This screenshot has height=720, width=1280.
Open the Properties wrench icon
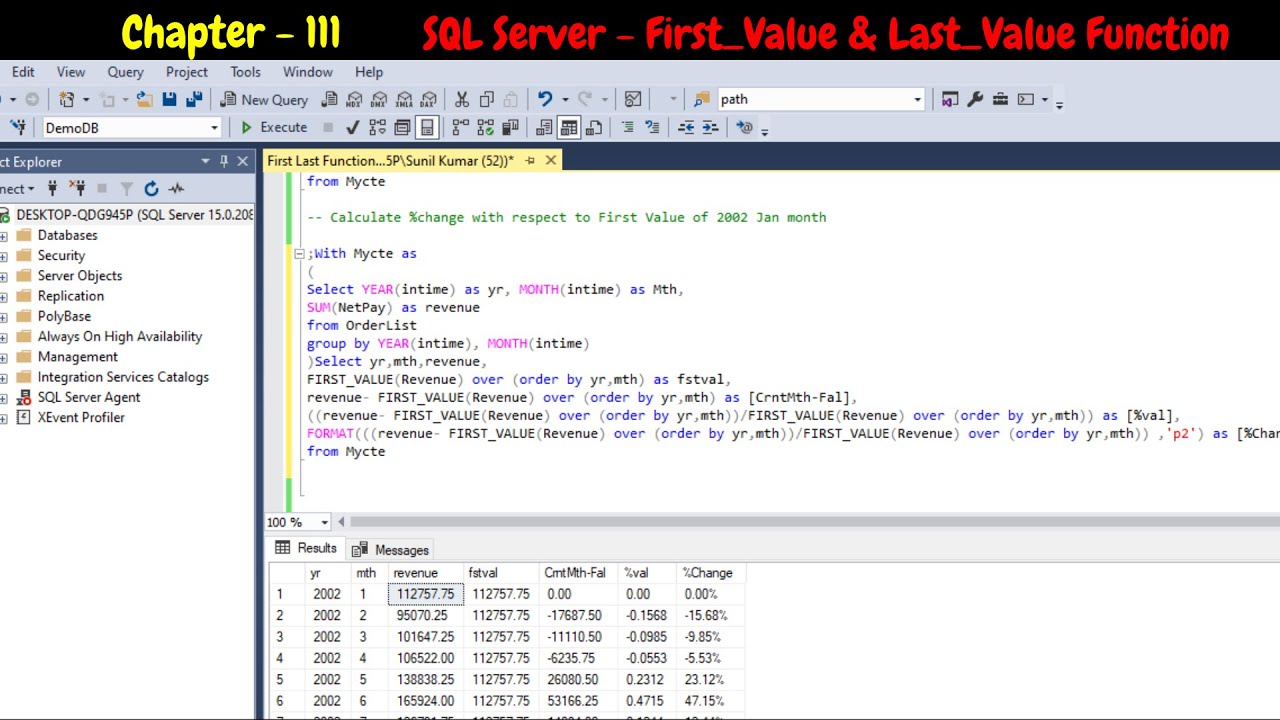975,99
